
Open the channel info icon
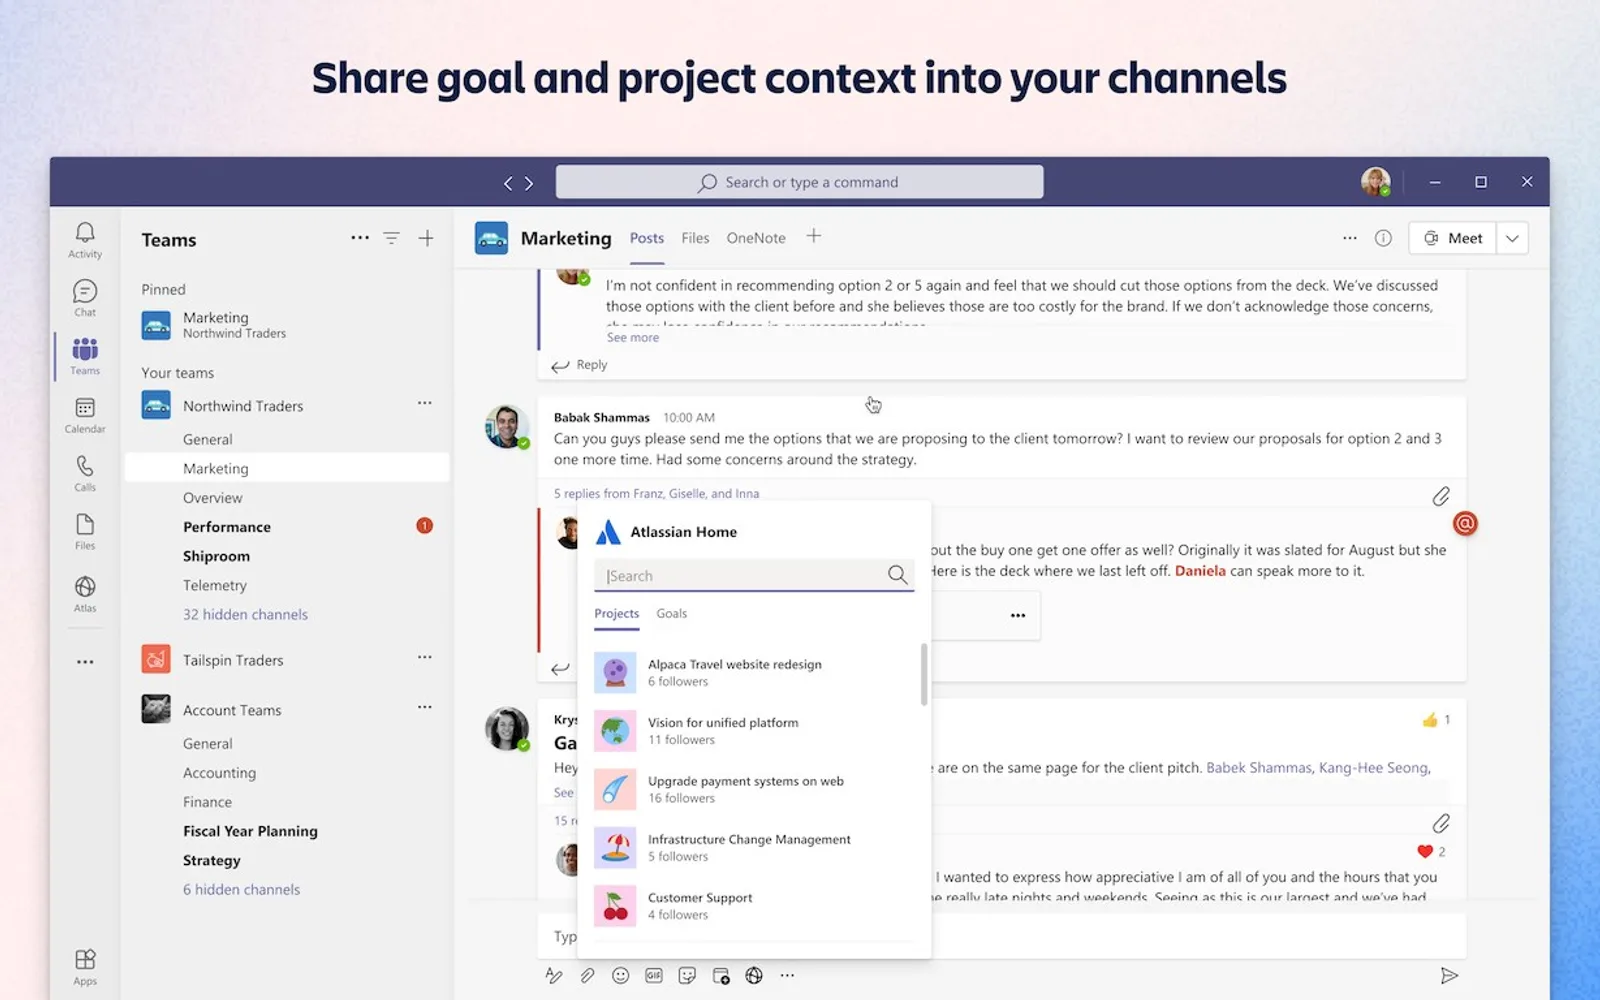click(x=1383, y=238)
